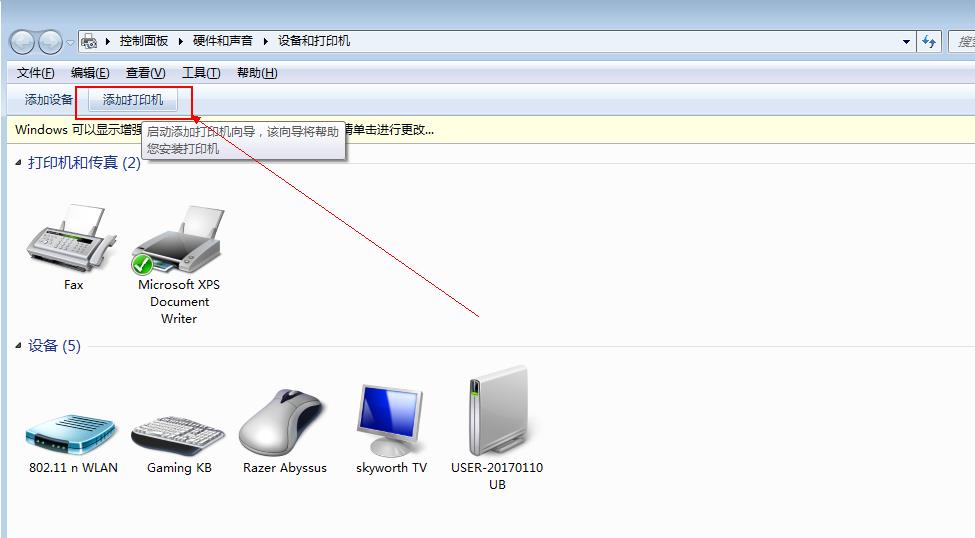Click the refresh button beside address bar
The image size is (975, 538).
click(929, 42)
